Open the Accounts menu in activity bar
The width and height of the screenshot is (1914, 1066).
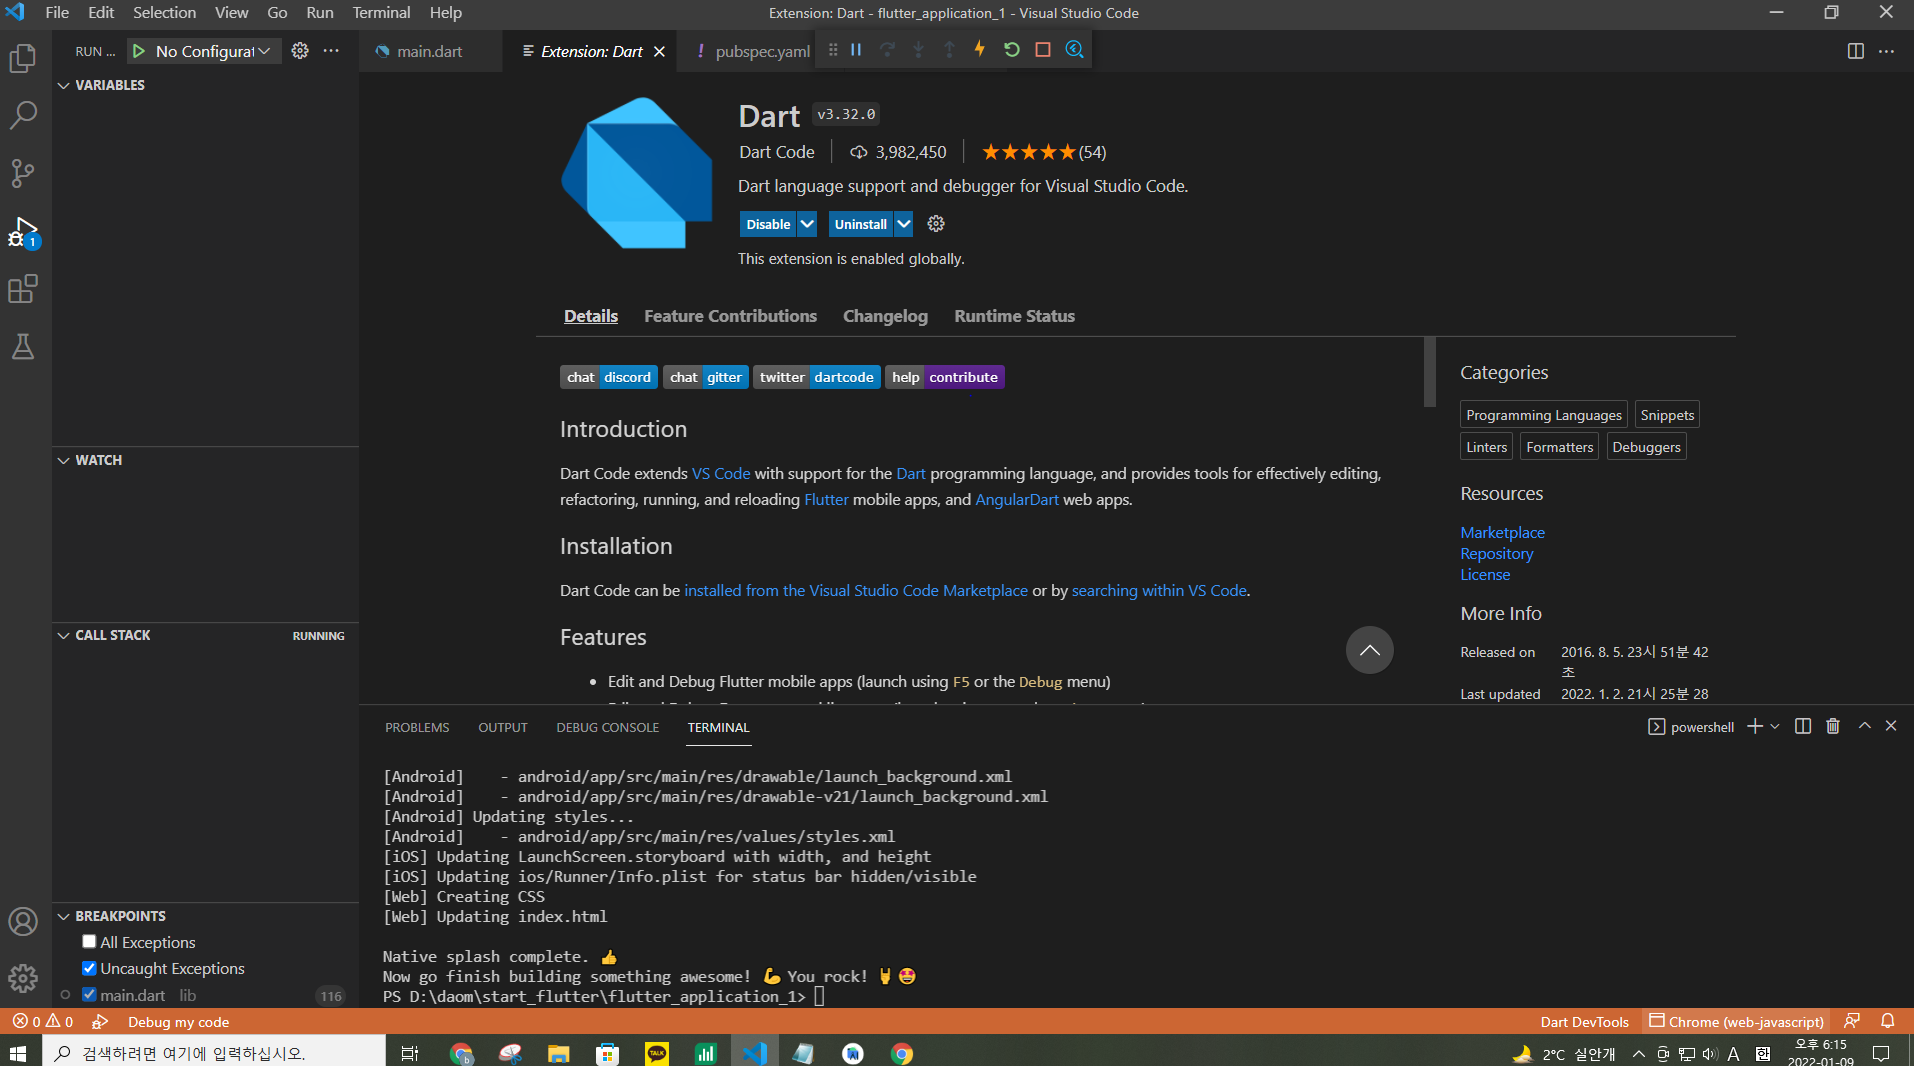23,921
